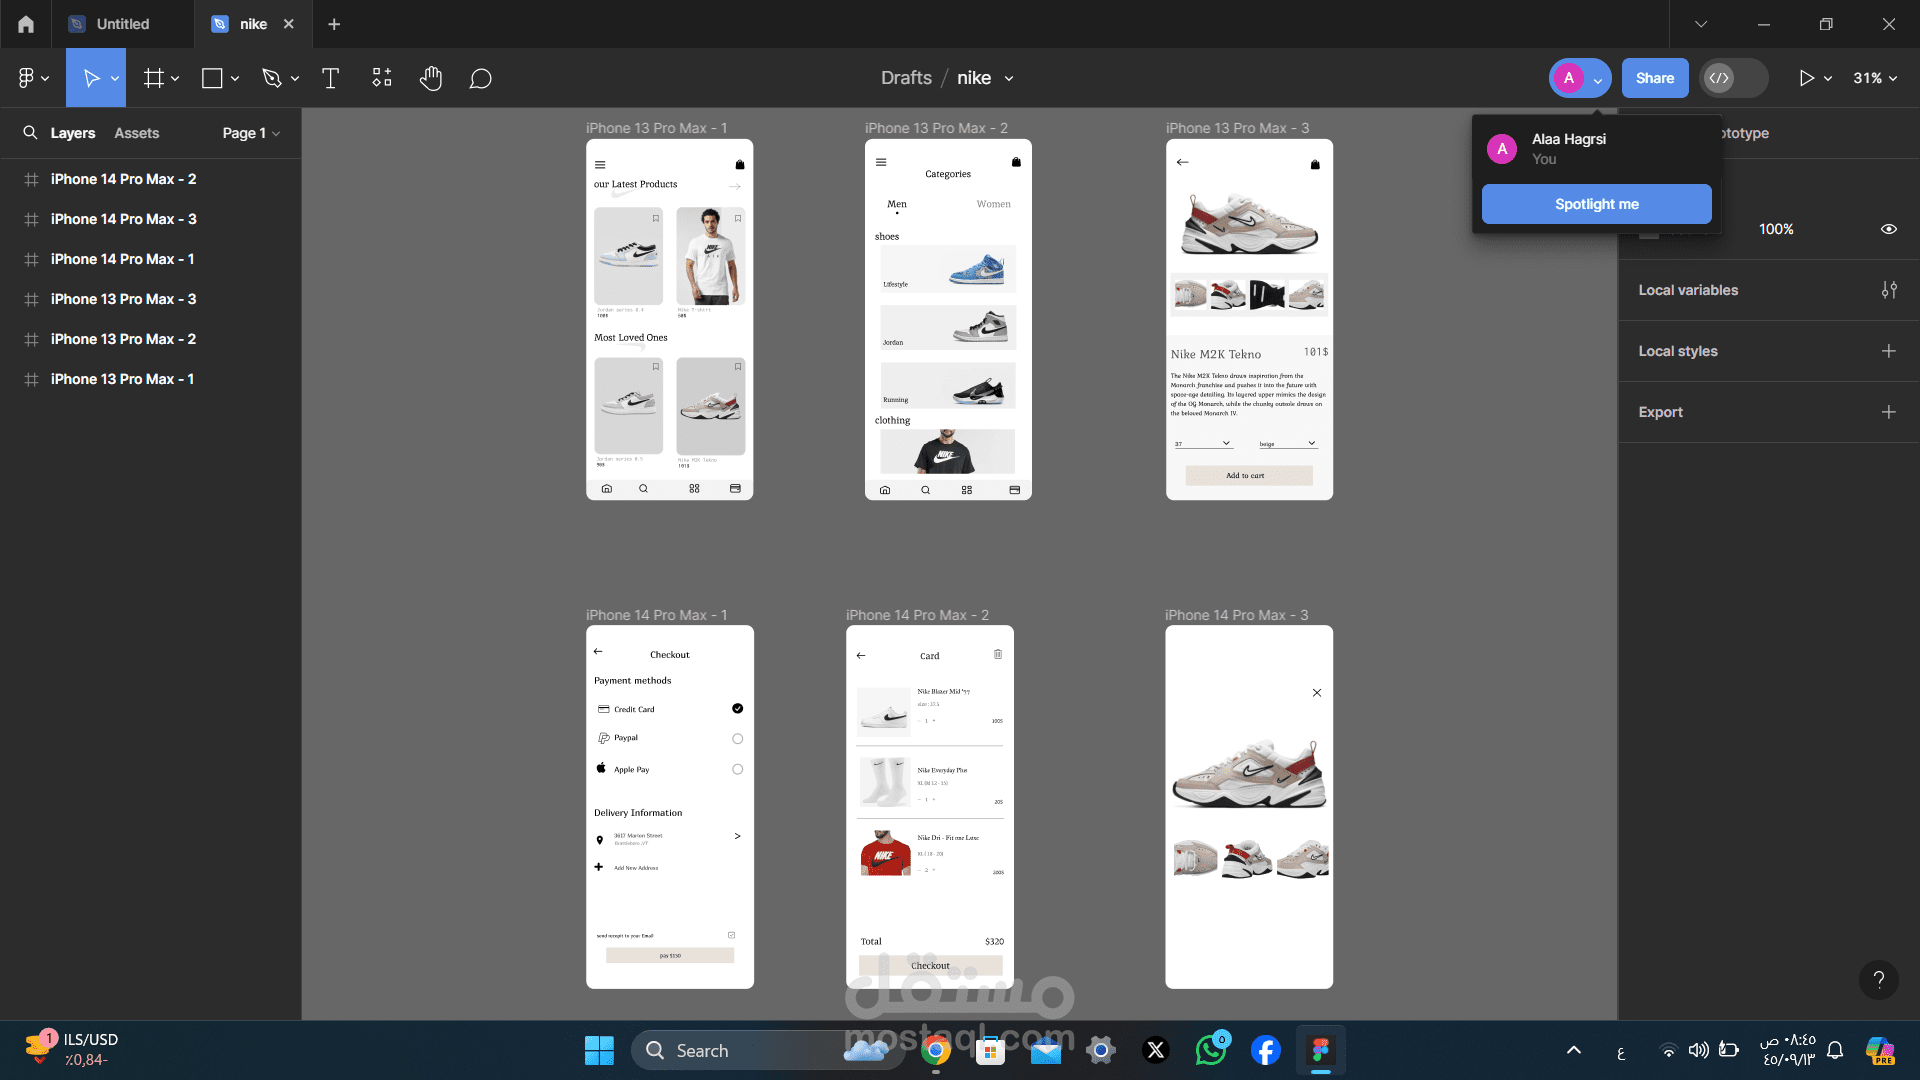Expand the Frame tool options dropdown
This screenshot has width=1920, height=1080.
(x=175, y=79)
